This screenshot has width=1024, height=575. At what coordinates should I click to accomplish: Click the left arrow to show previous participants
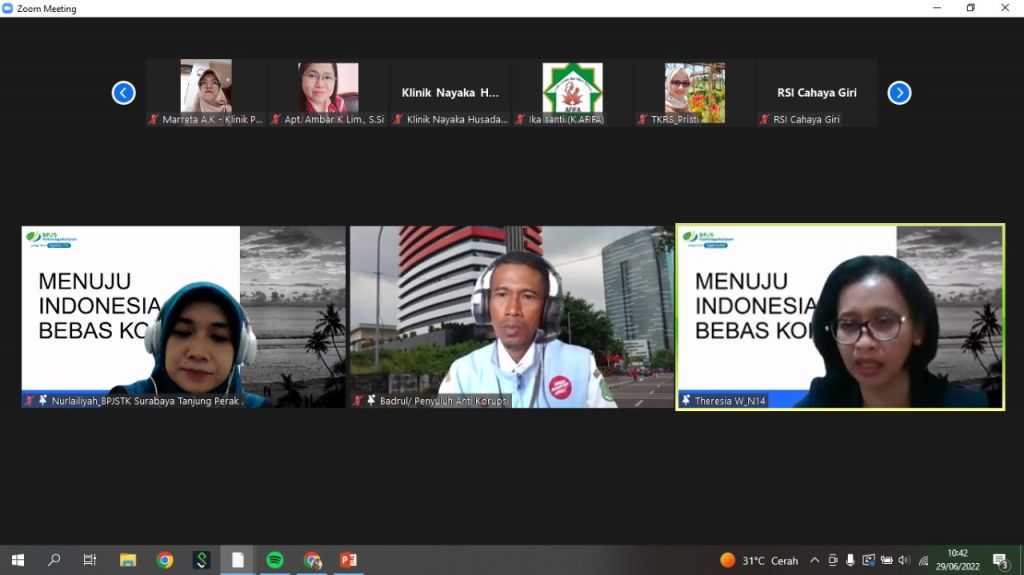[123, 93]
